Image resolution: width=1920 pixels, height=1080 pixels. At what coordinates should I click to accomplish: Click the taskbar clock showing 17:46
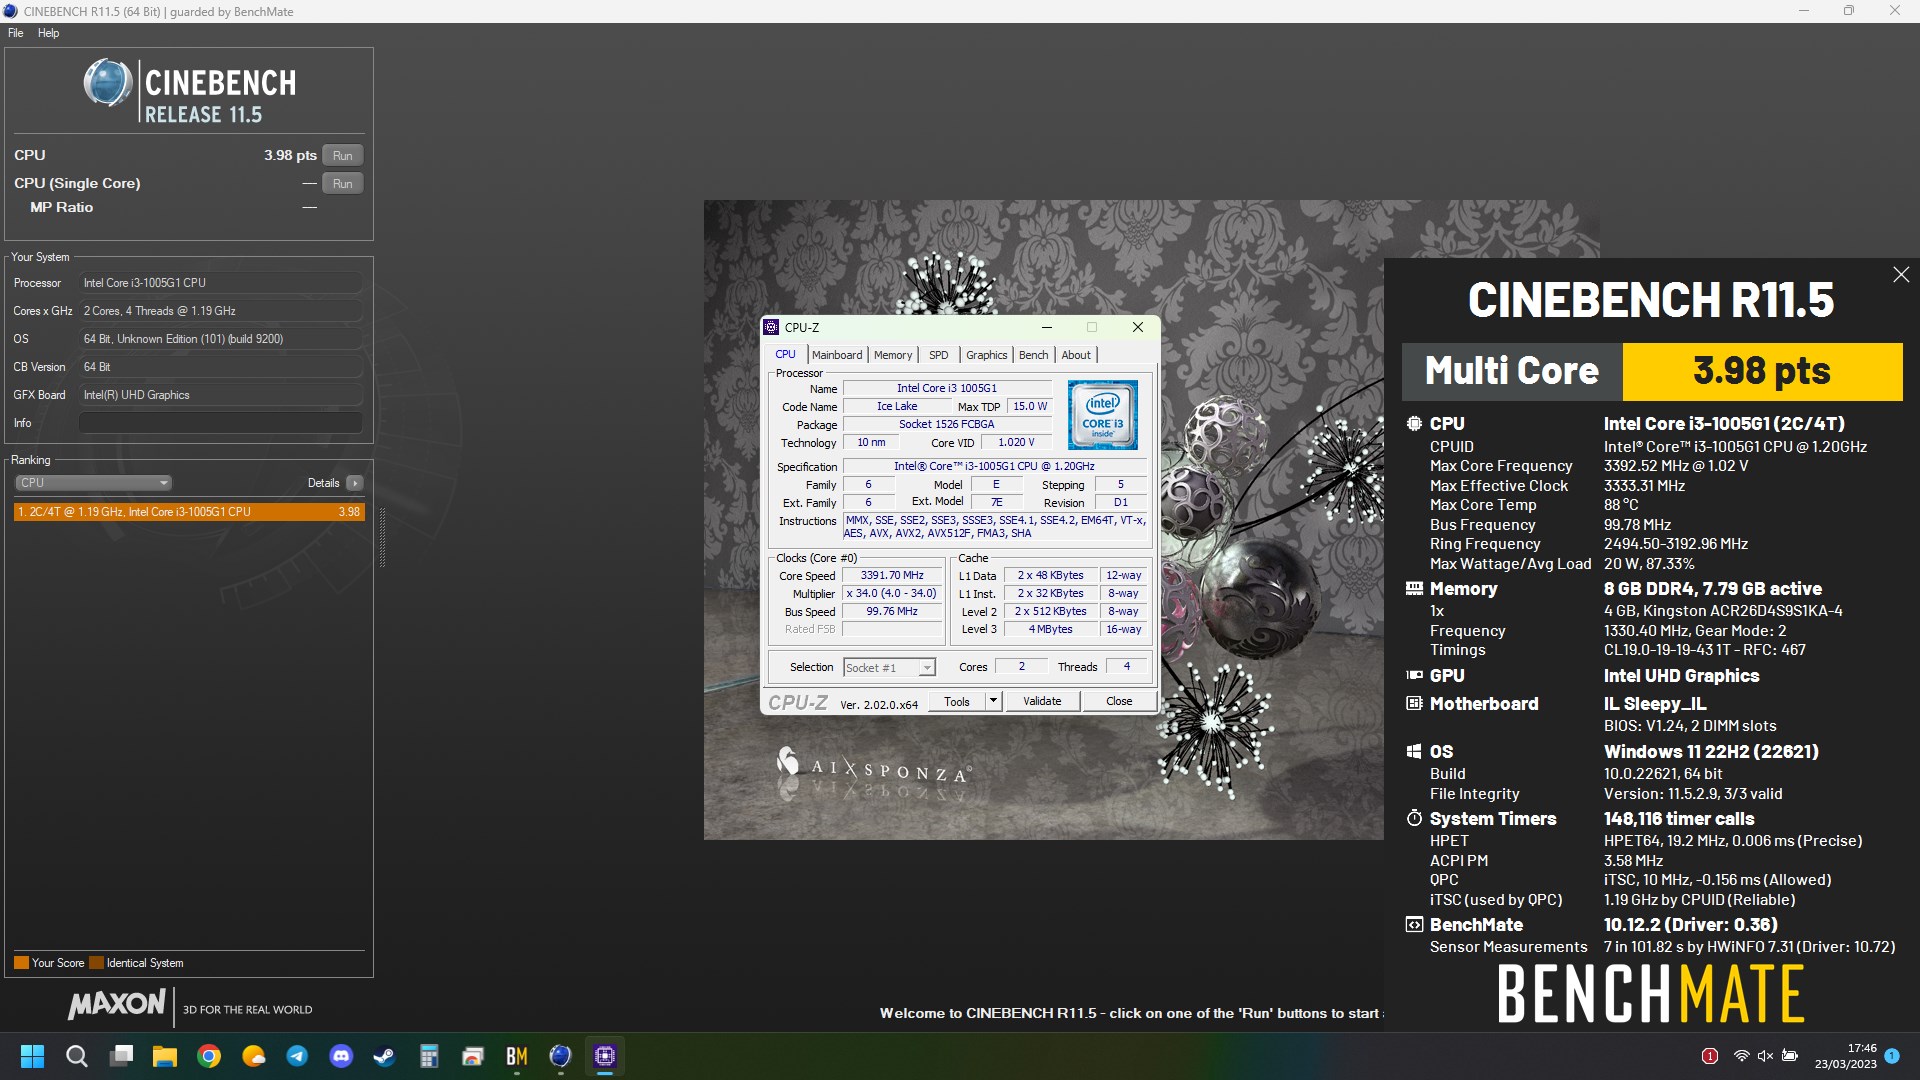[1846, 1056]
